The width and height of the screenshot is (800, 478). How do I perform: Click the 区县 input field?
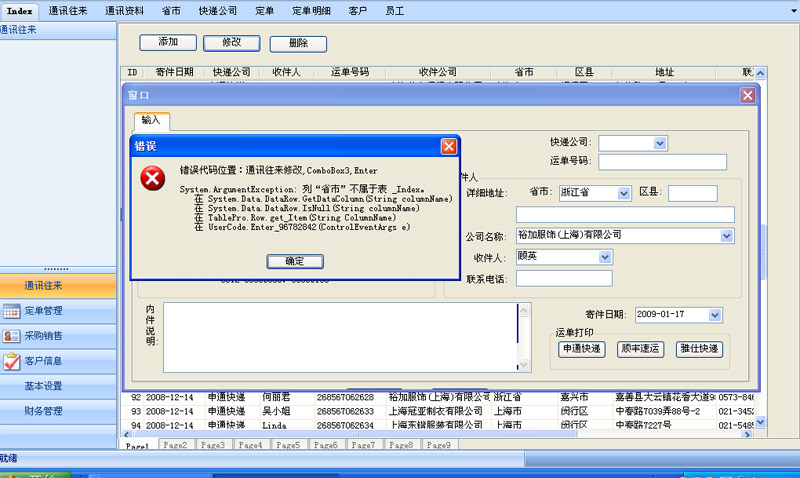coord(692,193)
